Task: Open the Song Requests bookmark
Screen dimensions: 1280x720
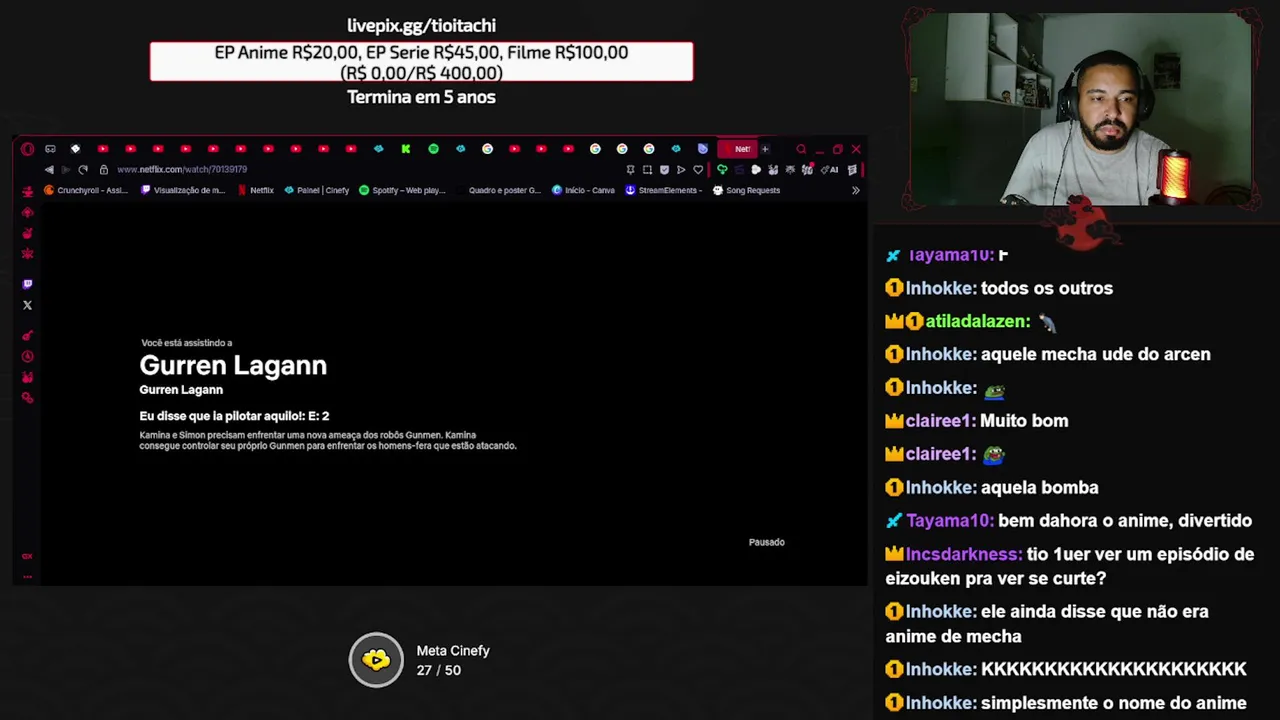Action: [x=746, y=190]
